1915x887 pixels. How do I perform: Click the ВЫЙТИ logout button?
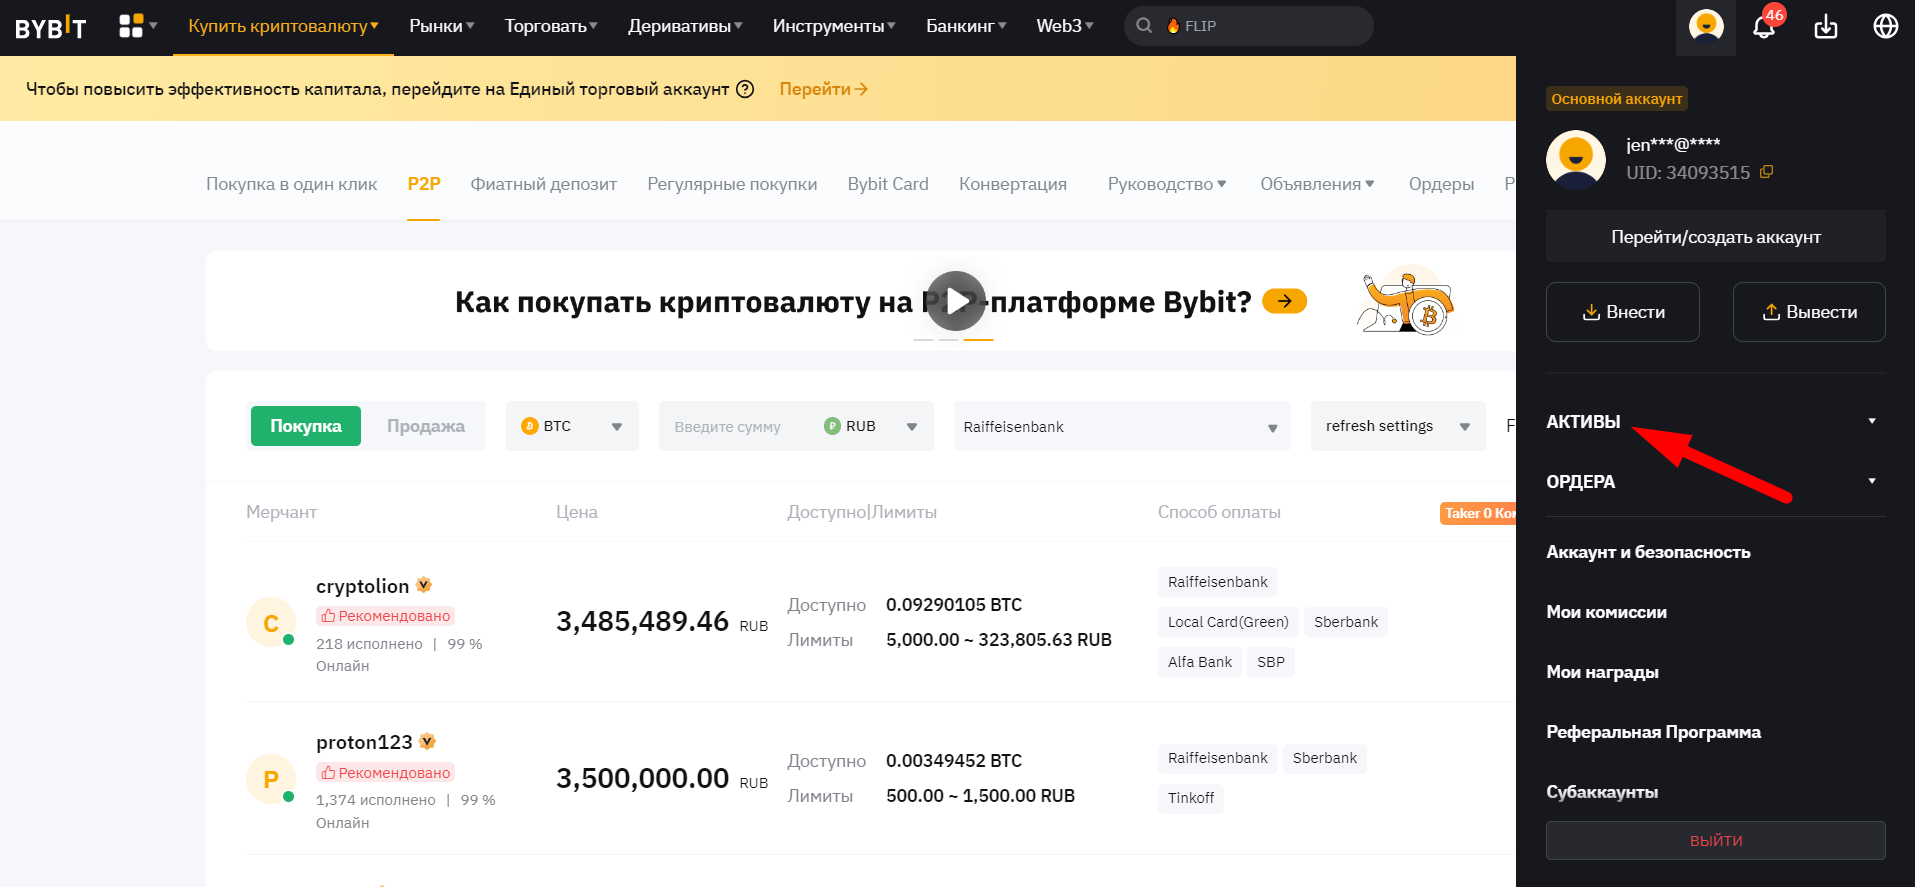click(x=1715, y=841)
